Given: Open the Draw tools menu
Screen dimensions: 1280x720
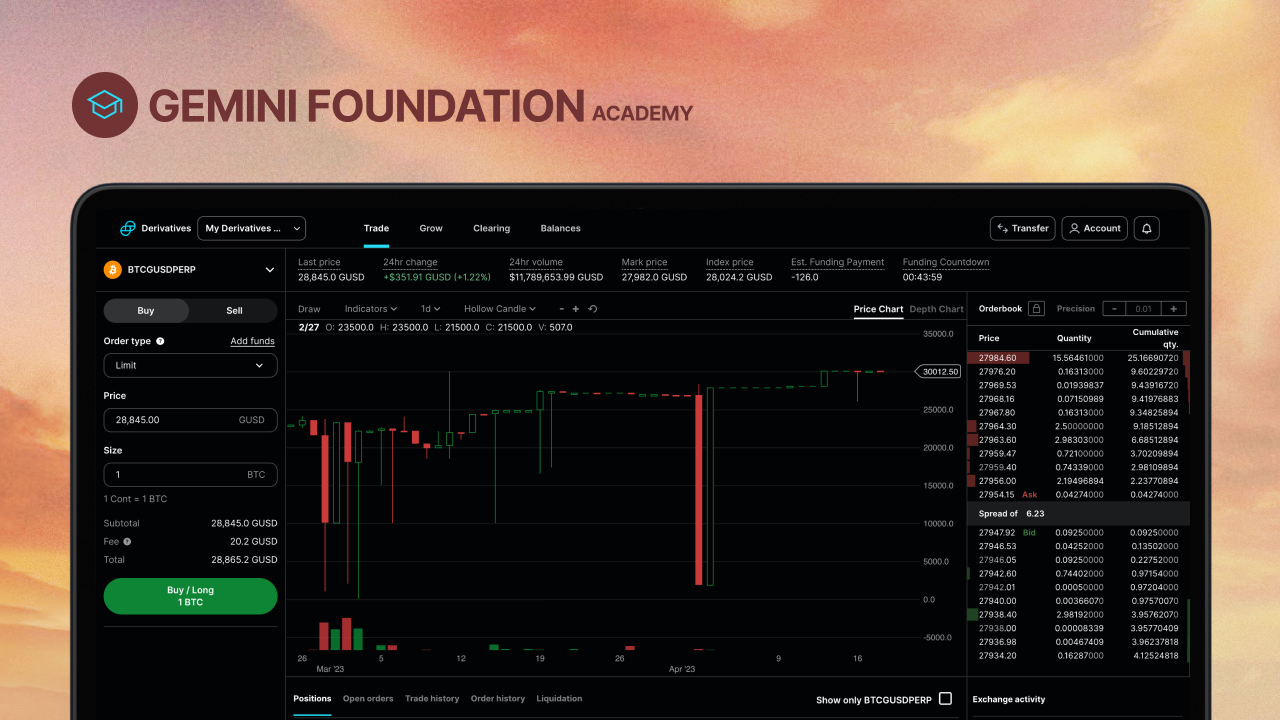Looking at the screenshot, I should pyautogui.click(x=309, y=309).
